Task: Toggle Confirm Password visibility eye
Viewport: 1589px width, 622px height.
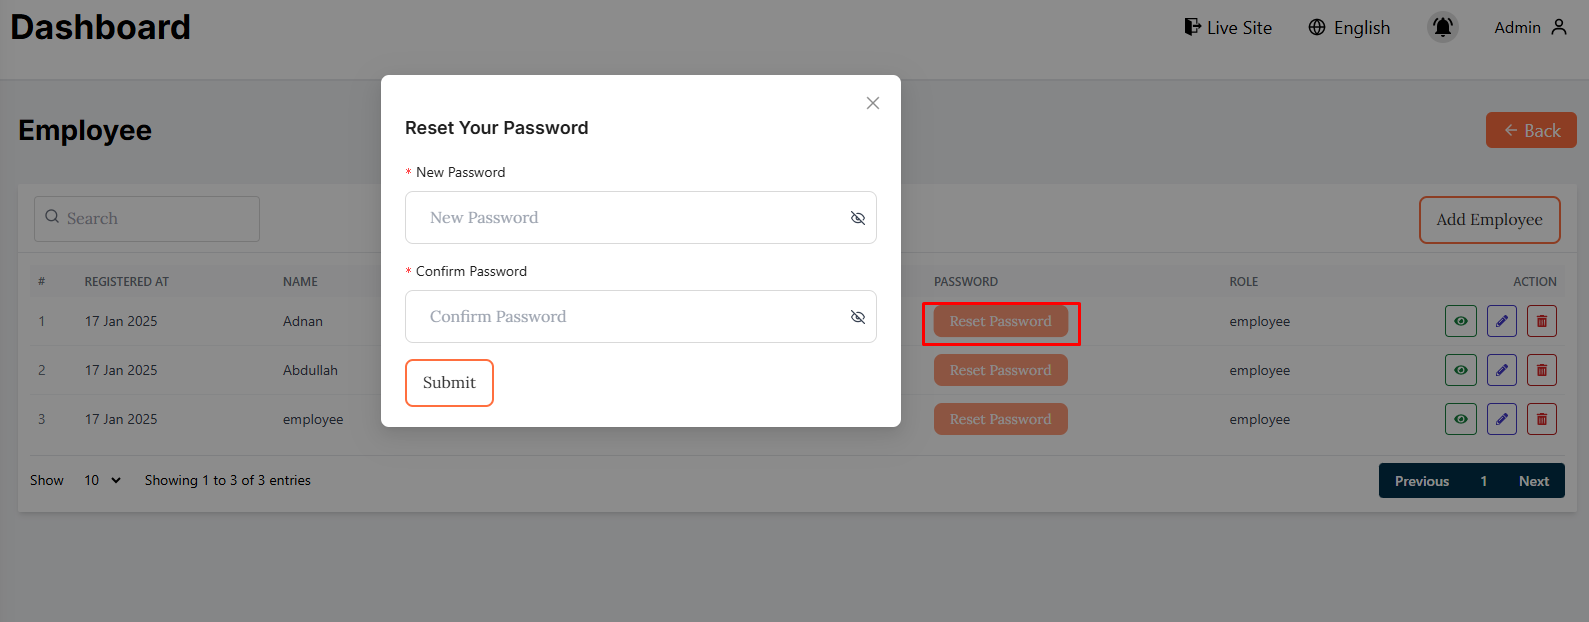Action: [x=857, y=317]
